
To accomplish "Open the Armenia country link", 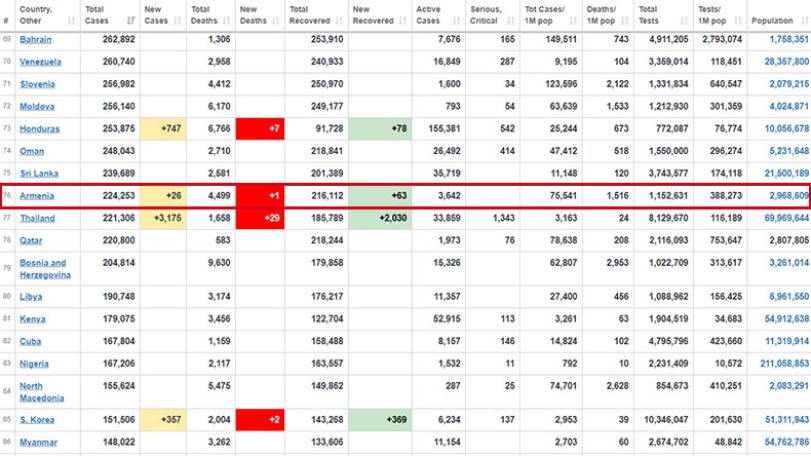I will click(37, 195).
